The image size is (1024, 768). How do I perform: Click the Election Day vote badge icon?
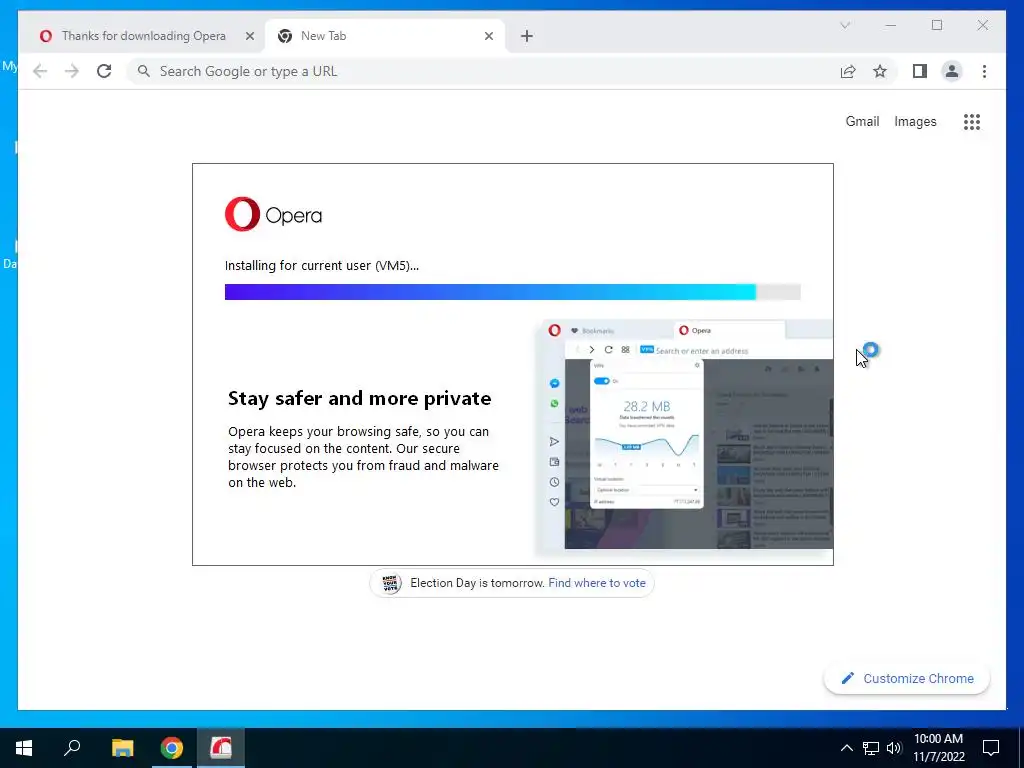[x=391, y=583]
